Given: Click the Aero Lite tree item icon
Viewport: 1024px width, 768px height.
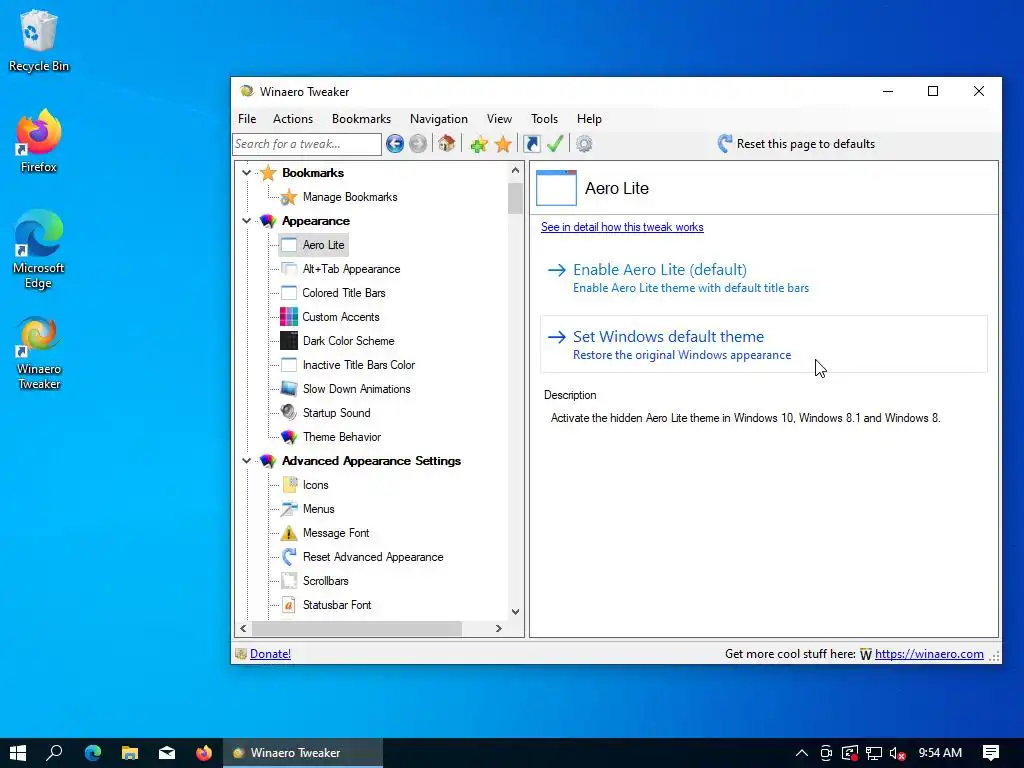Looking at the screenshot, I should click(x=289, y=245).
